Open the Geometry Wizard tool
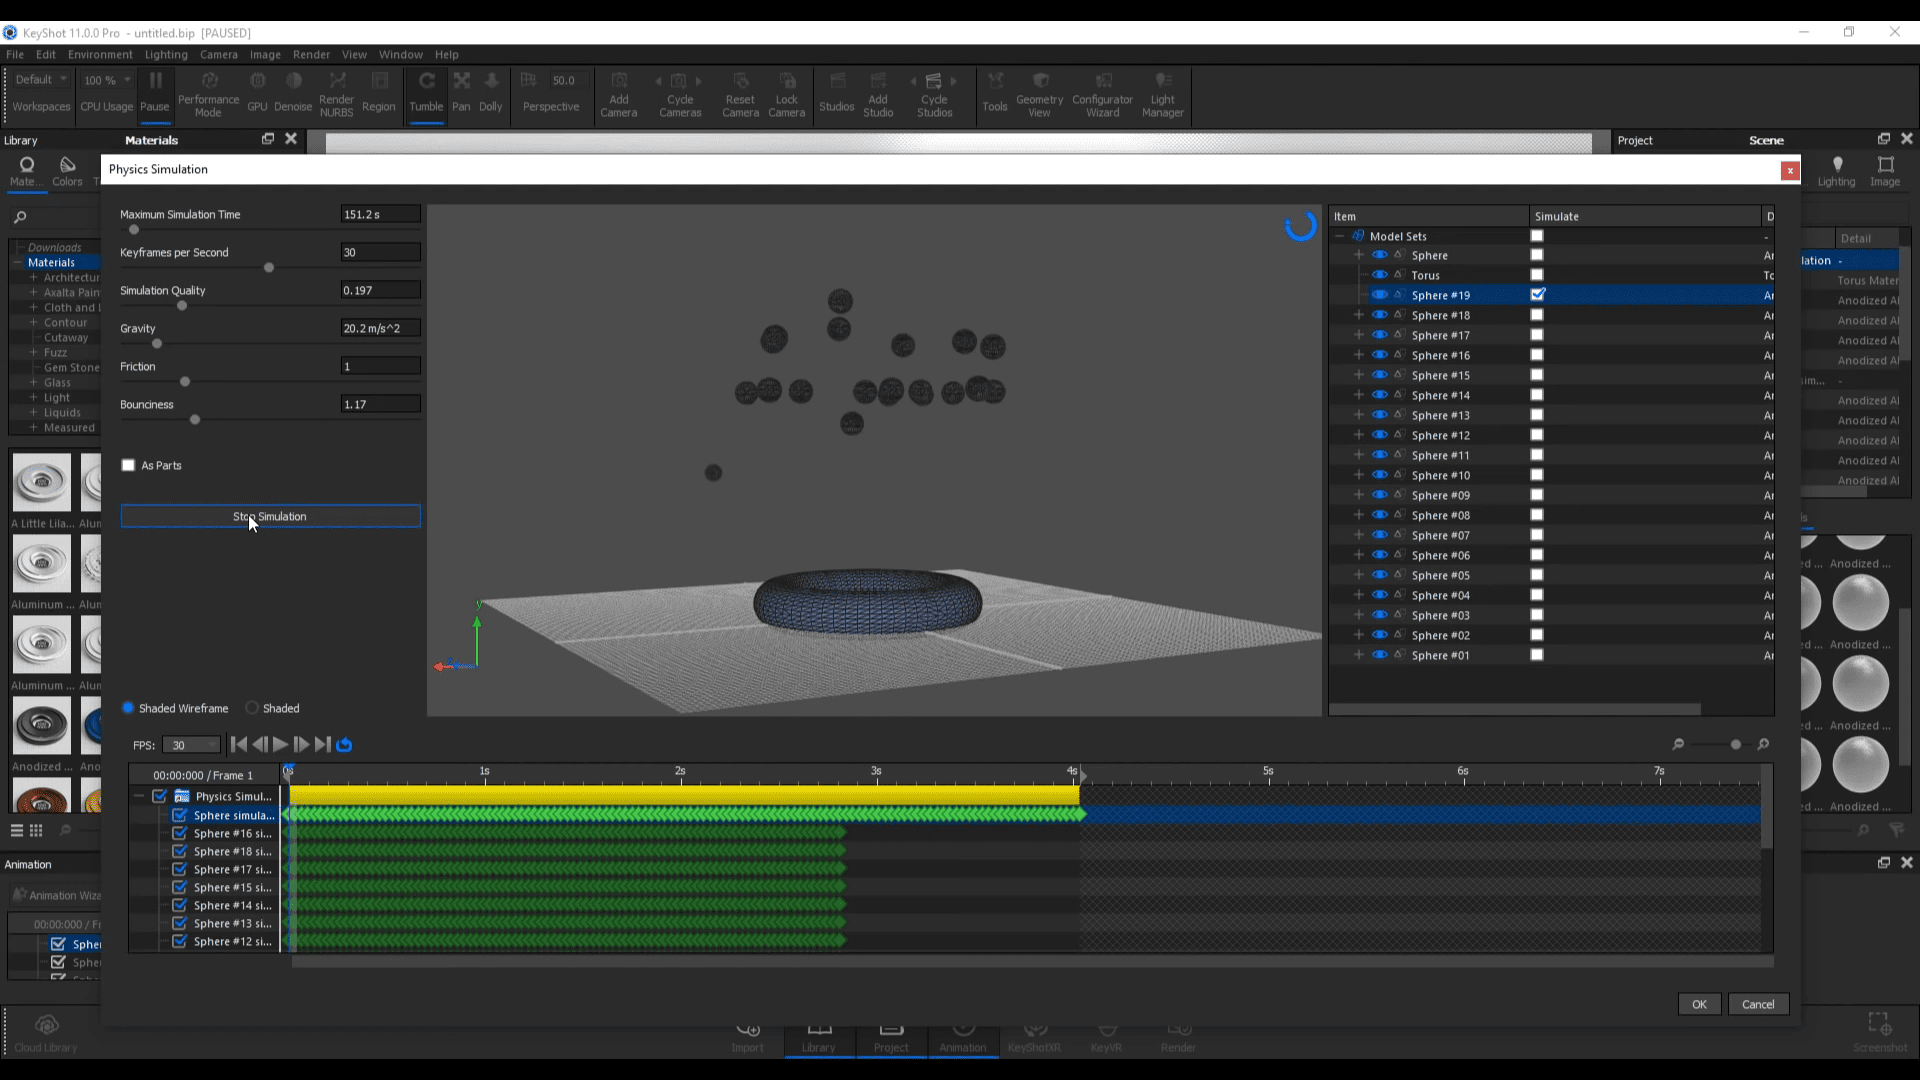1920x1080 pixels. [x=1042, y=92]
